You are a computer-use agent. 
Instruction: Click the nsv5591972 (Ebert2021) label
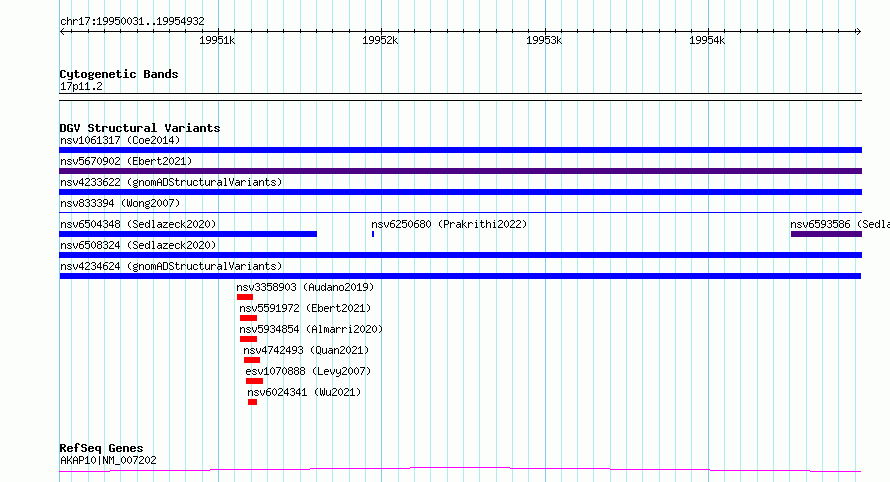305,308
